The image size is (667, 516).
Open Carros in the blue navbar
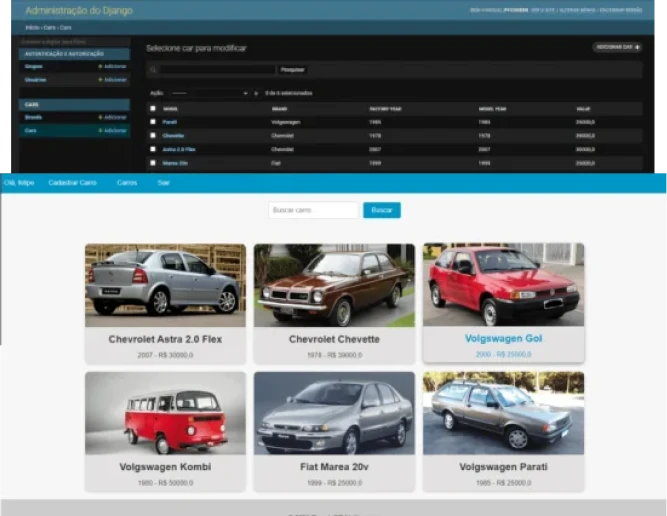(127, 182)
